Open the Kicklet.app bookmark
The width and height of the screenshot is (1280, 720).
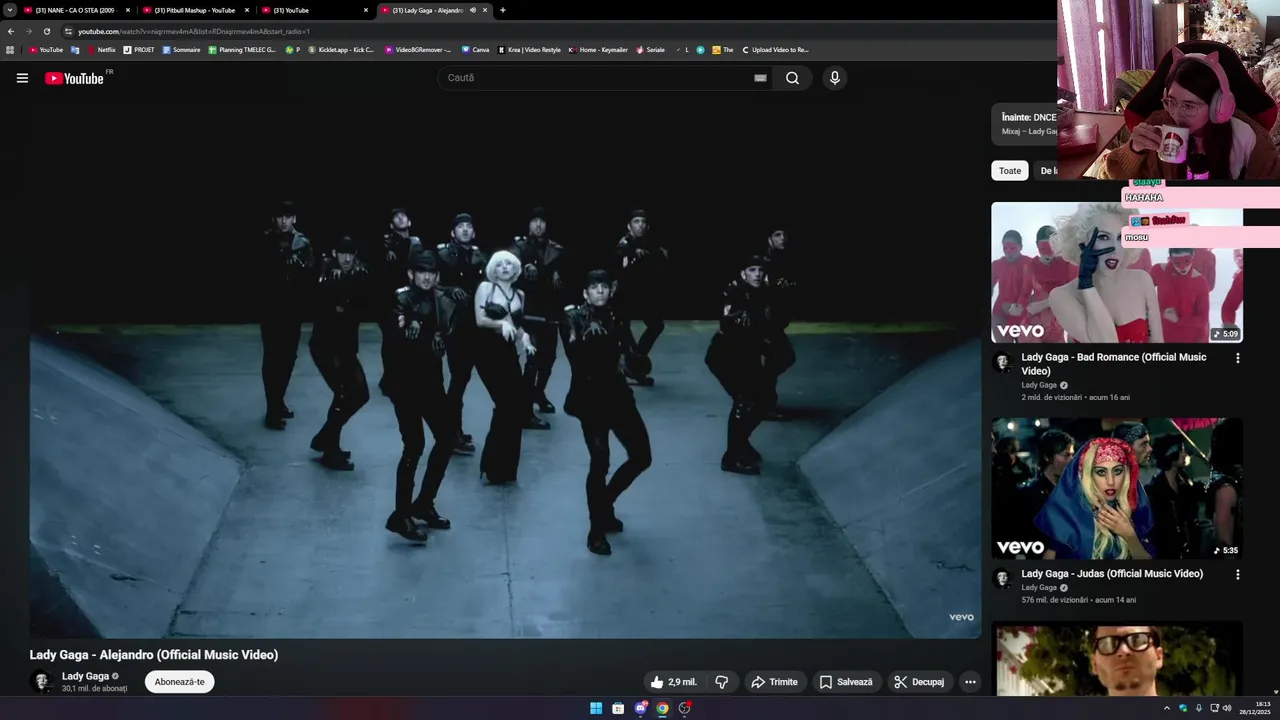[x=341, y=49]
